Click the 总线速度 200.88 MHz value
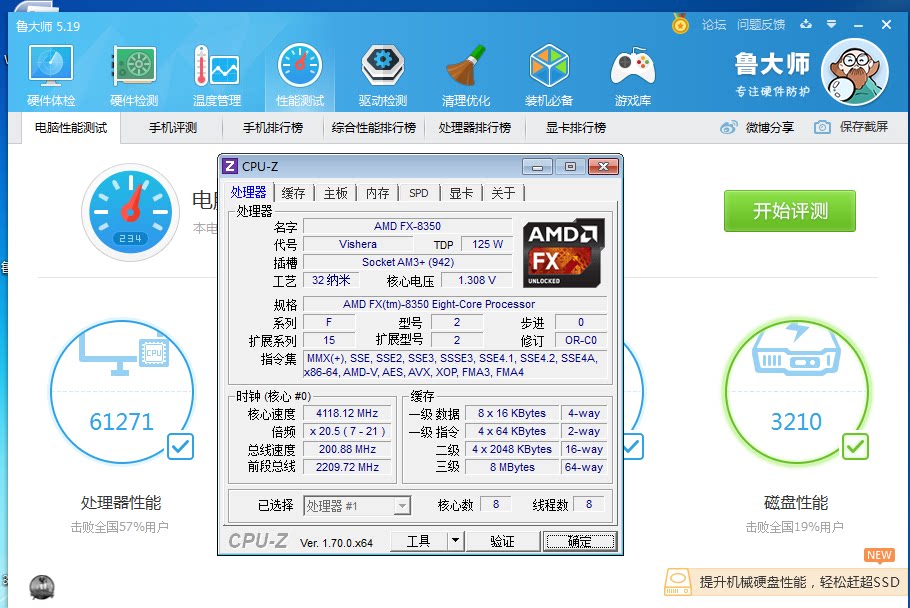This screenshot has height=608, width=910. tap(347, 449)
